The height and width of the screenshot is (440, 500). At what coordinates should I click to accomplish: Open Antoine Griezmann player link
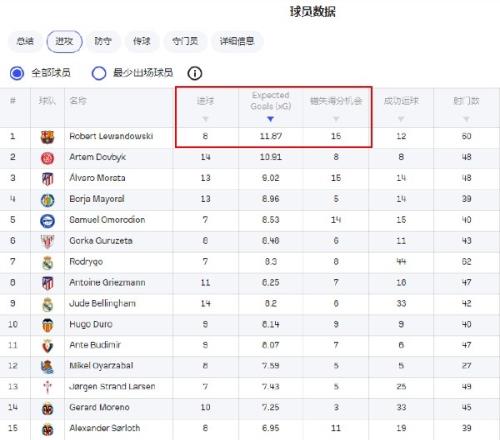(x=107, y=283)
